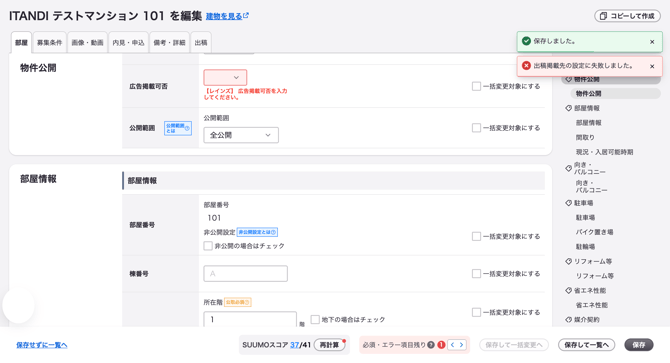Screen dimensions: 670x363
Task: Click 保存せずに一覧へ link
Action: click(x=41, y=345)
